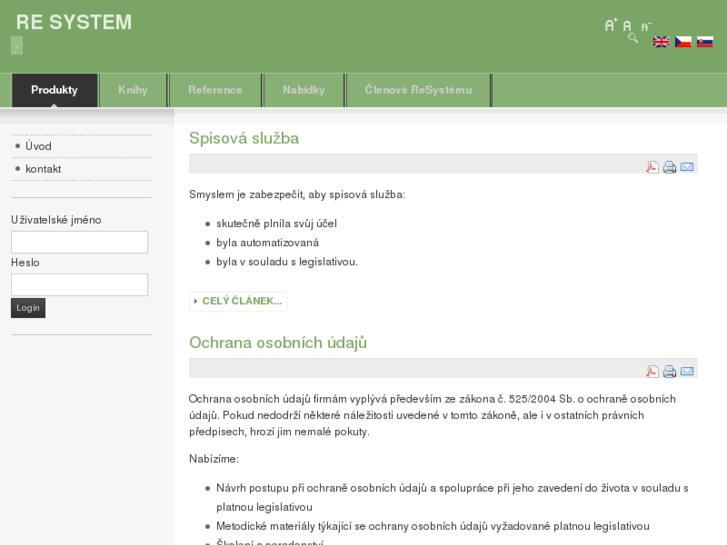Switch language with the UK flag
The width and height of the screenshot is (727, 545).
click(661, 42)
